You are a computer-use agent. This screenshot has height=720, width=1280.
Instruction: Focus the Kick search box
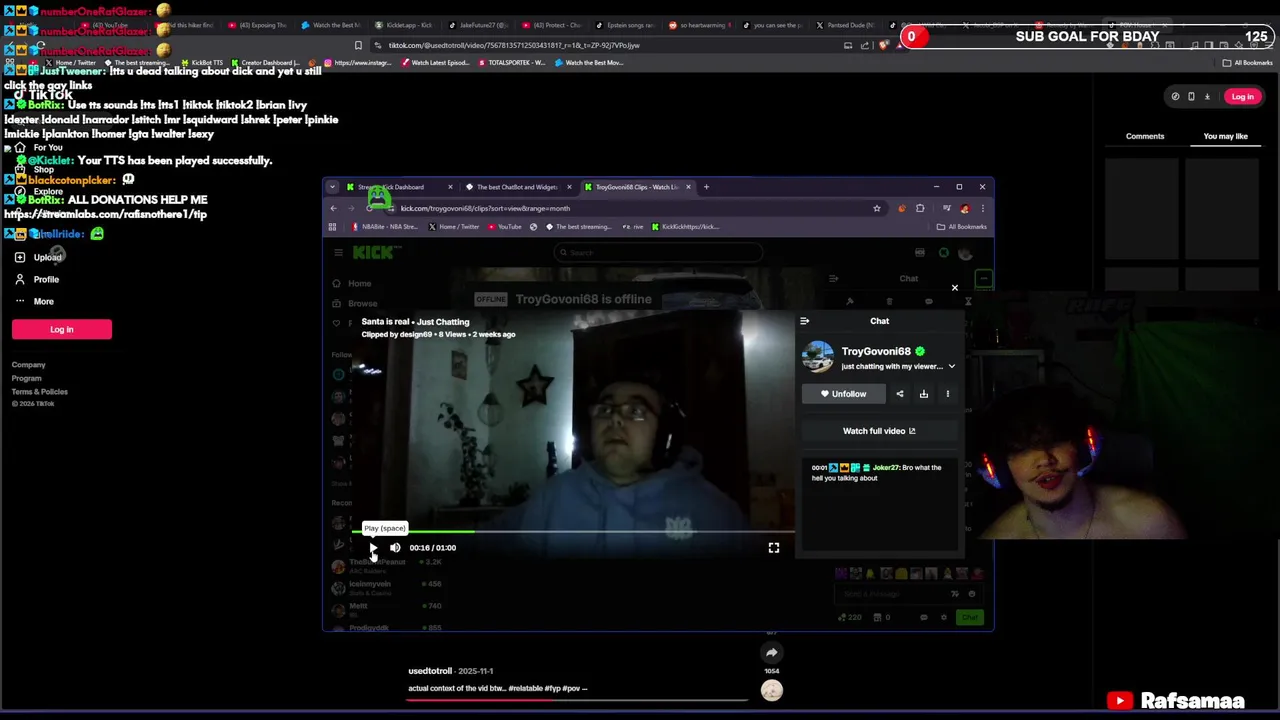[x=657, y=253]
